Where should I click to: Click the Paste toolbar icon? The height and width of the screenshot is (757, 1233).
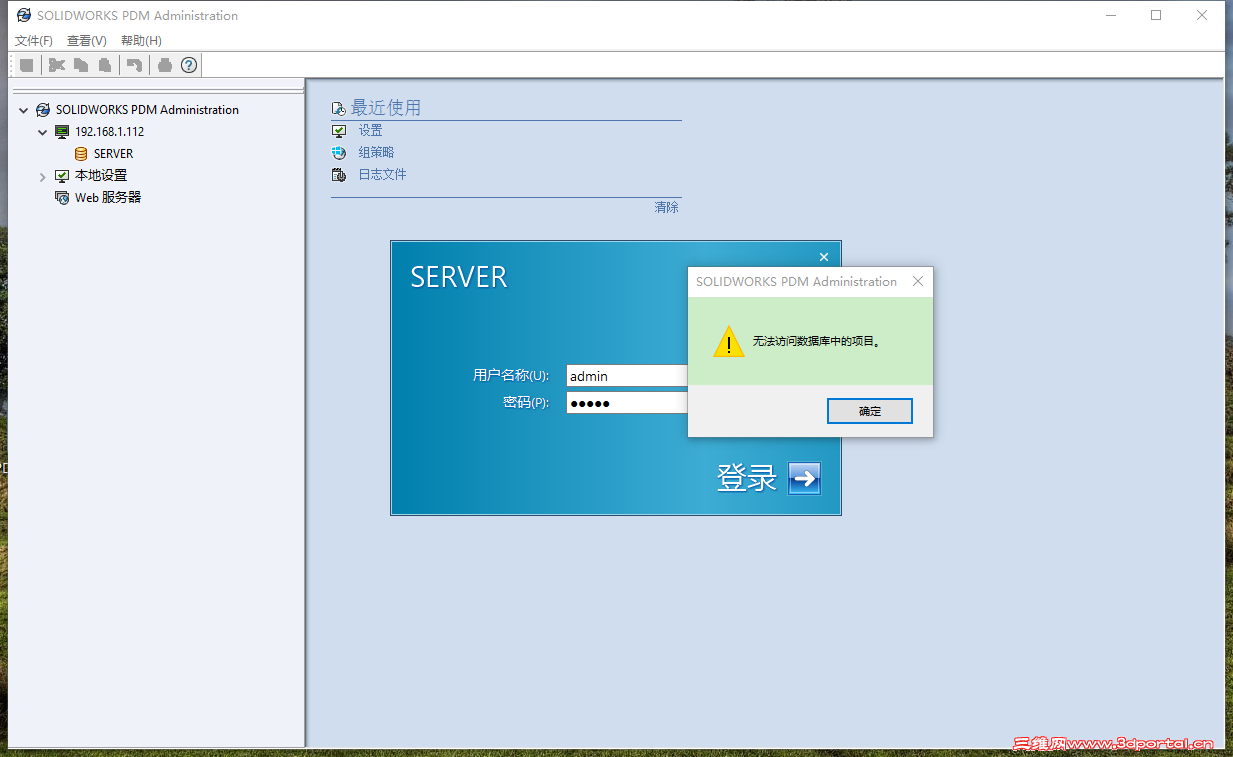pyautogui.click(x=105, y=65)
